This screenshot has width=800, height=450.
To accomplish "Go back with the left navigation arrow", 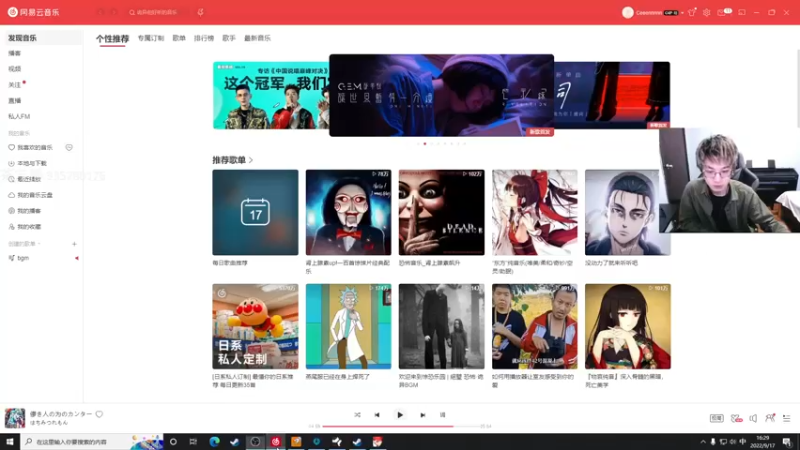I will (101, 12).
